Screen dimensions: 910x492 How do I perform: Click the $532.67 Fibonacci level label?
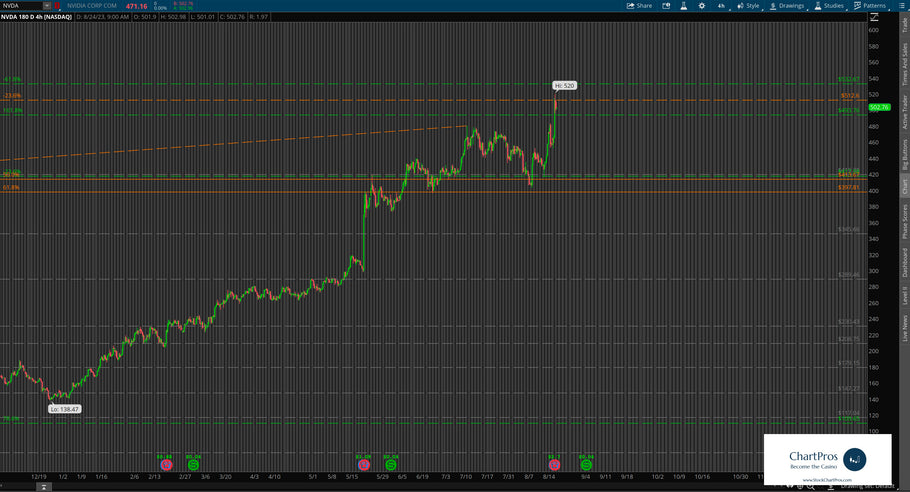point(848,79)
